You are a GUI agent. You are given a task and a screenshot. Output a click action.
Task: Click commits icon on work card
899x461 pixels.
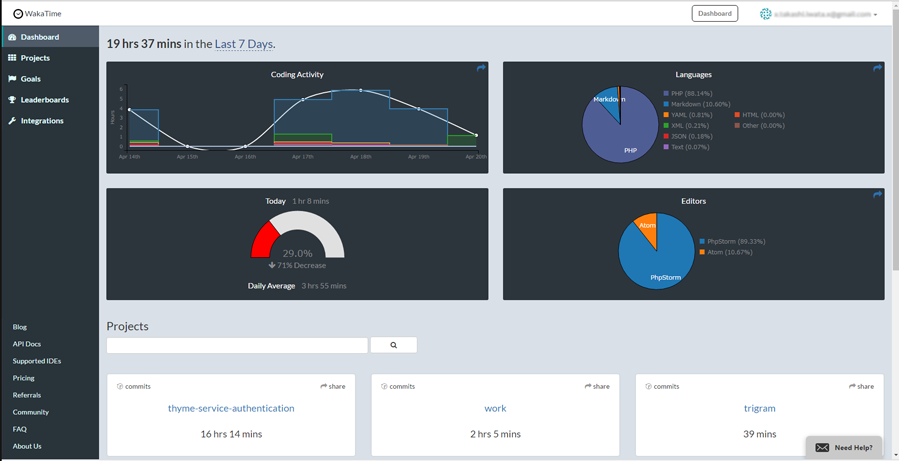pos(384,386)
